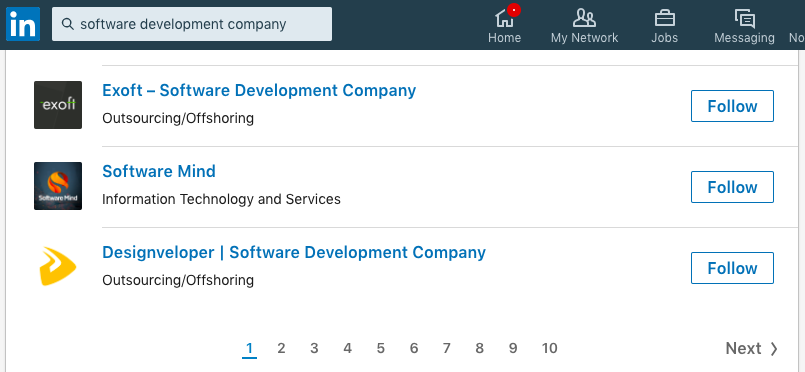Open the Designveloper yellow logo
The image size is (805, 372).
(x=58, y=267)
